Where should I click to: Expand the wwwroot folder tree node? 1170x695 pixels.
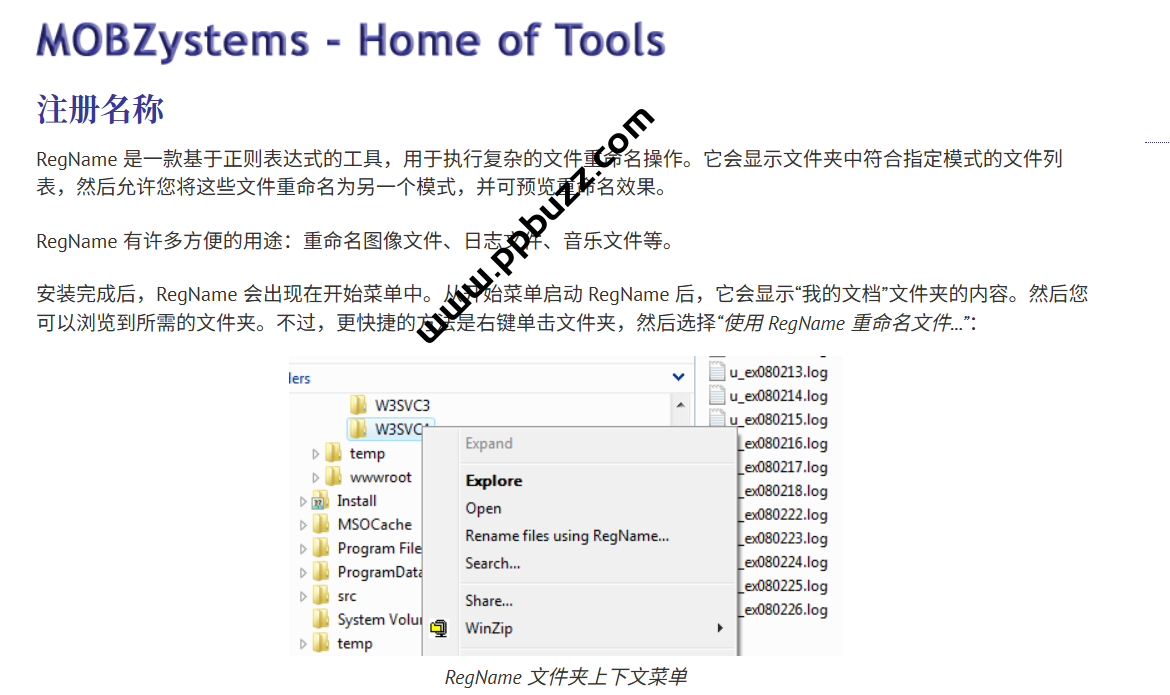click(316, 478)
